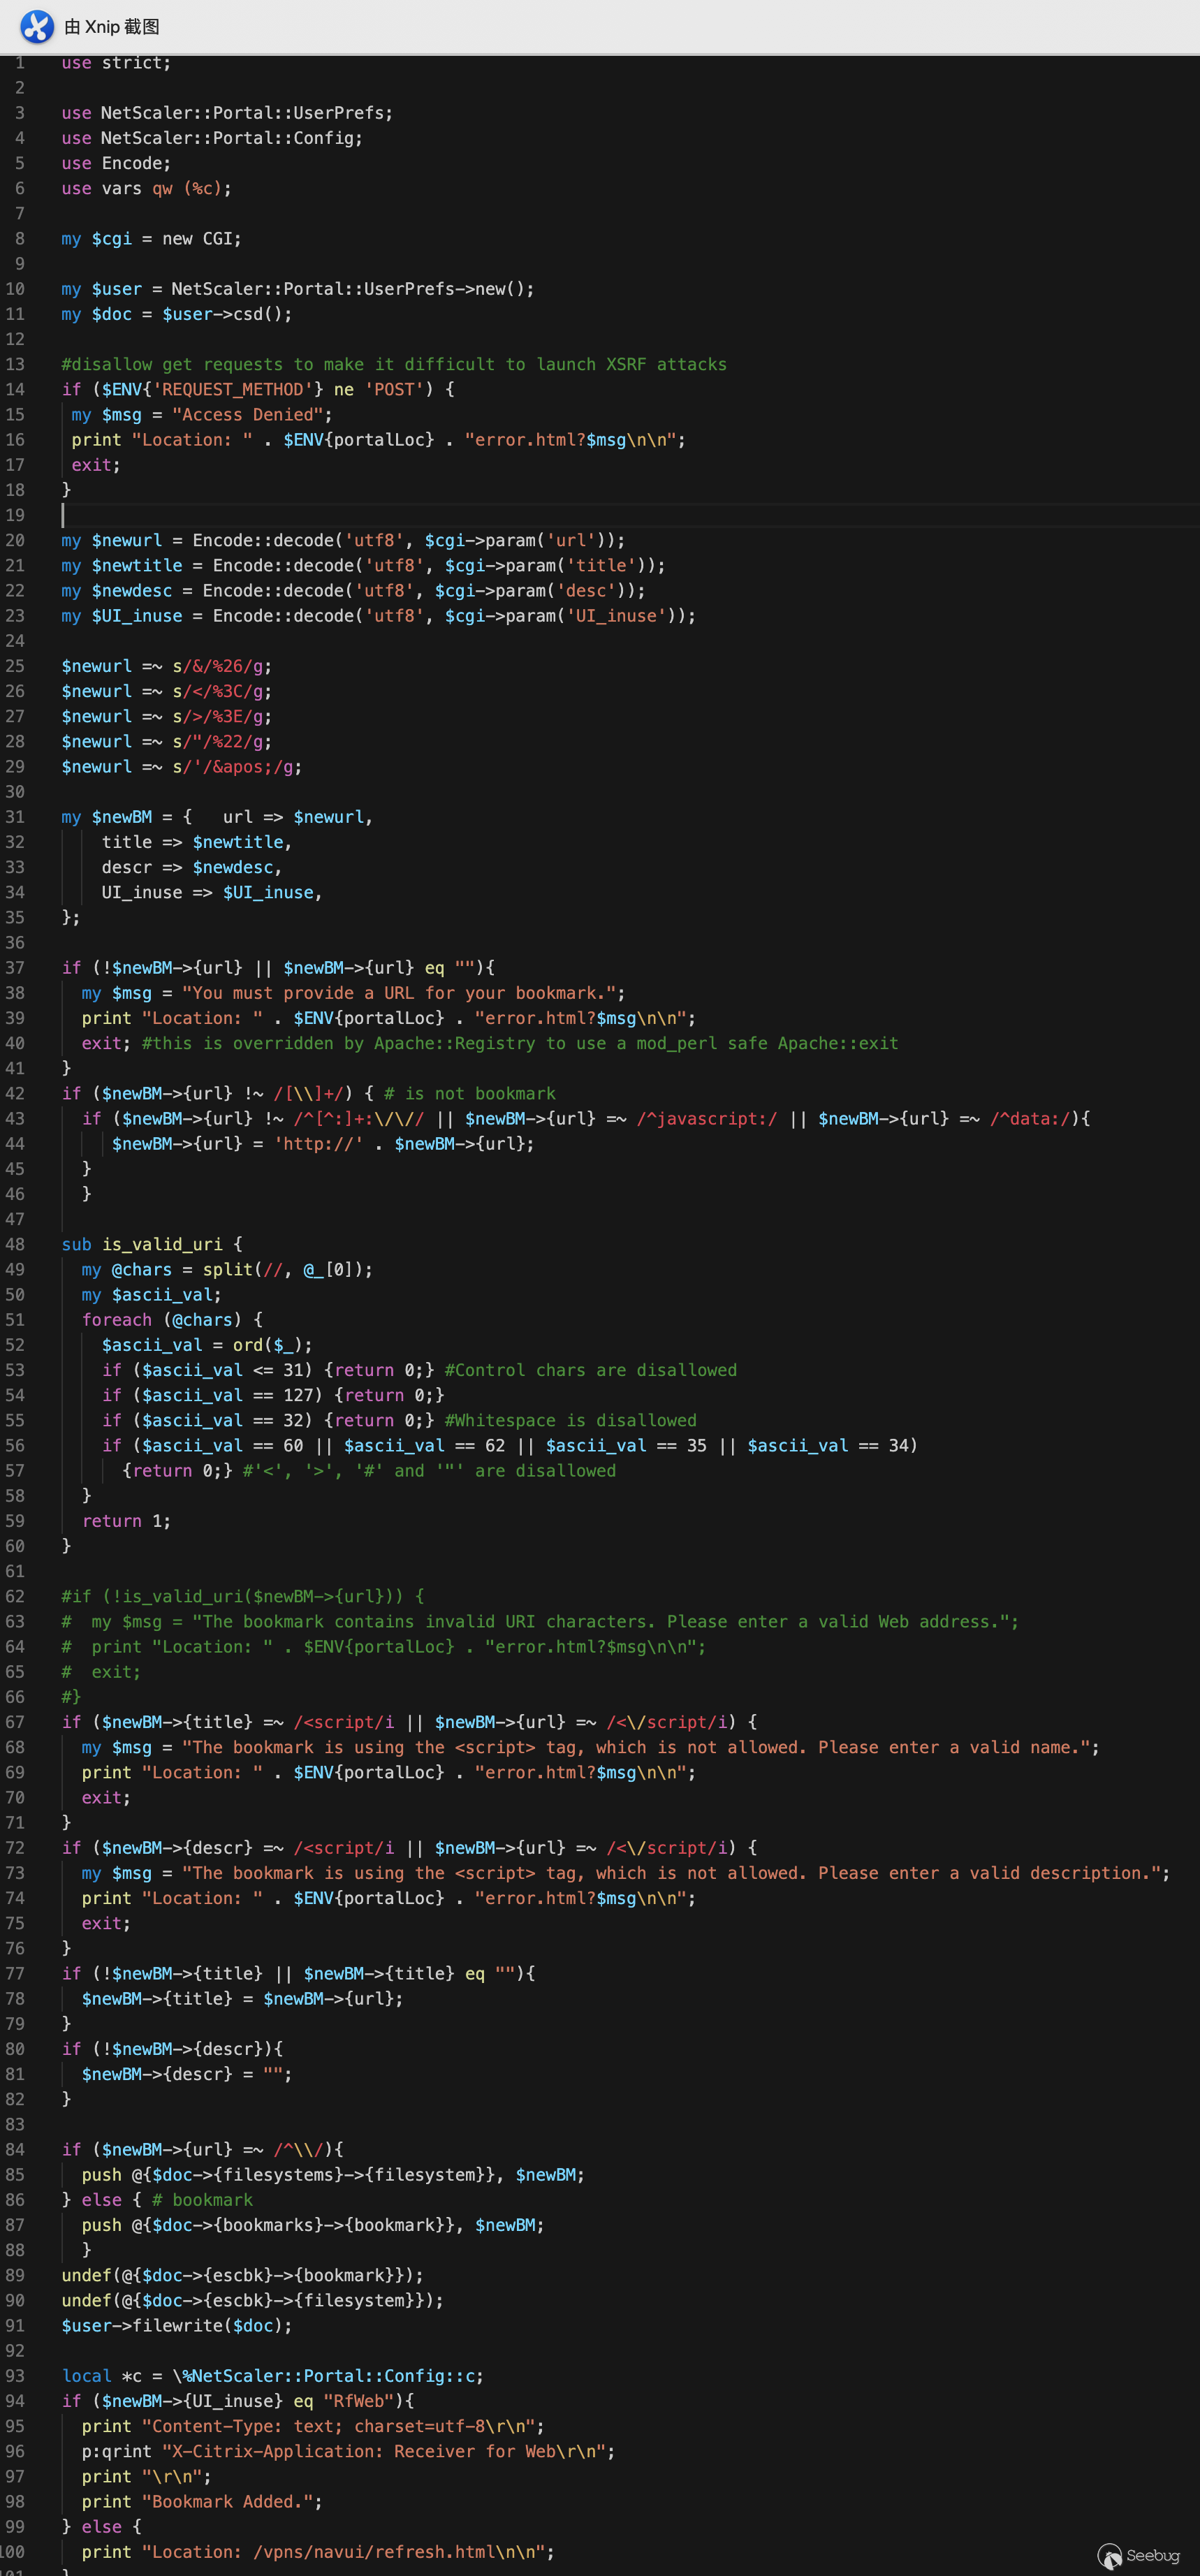Click the '$newtitle = Encode::decode' line
This screenshot has height=2576, width=1200.
[x=363, y=565]
